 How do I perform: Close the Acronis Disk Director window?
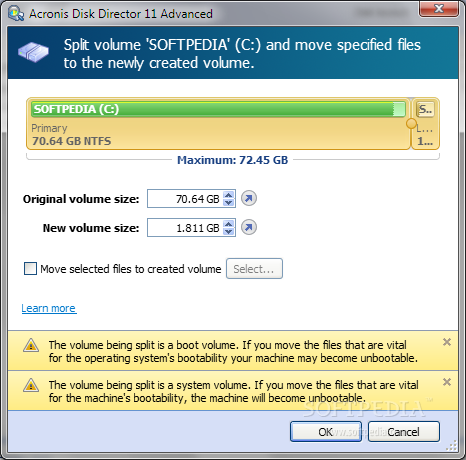tap(439, 9)
